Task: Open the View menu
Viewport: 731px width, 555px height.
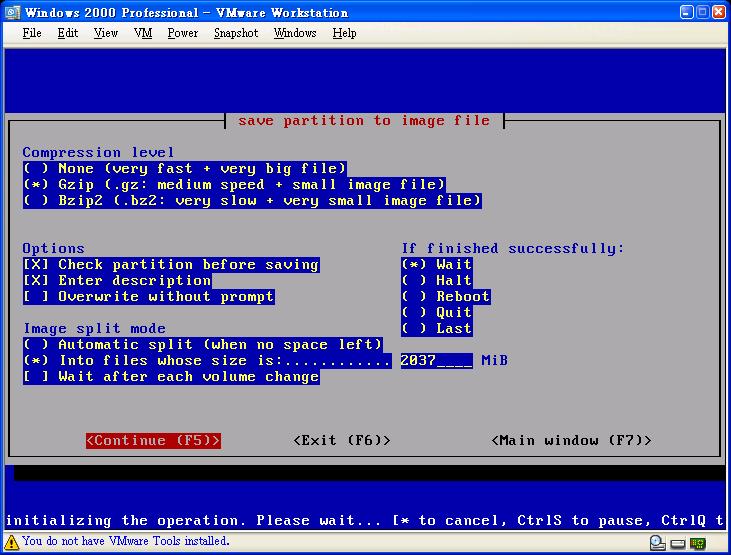Action: coord(105,33)
